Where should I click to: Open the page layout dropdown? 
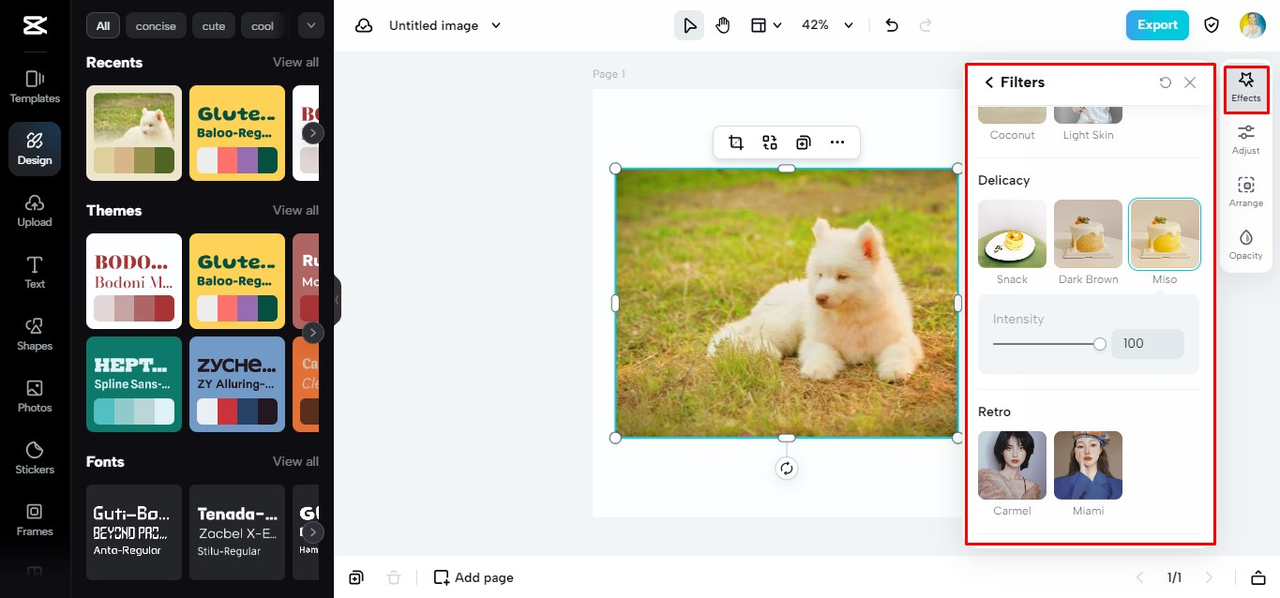click(766, 25)
